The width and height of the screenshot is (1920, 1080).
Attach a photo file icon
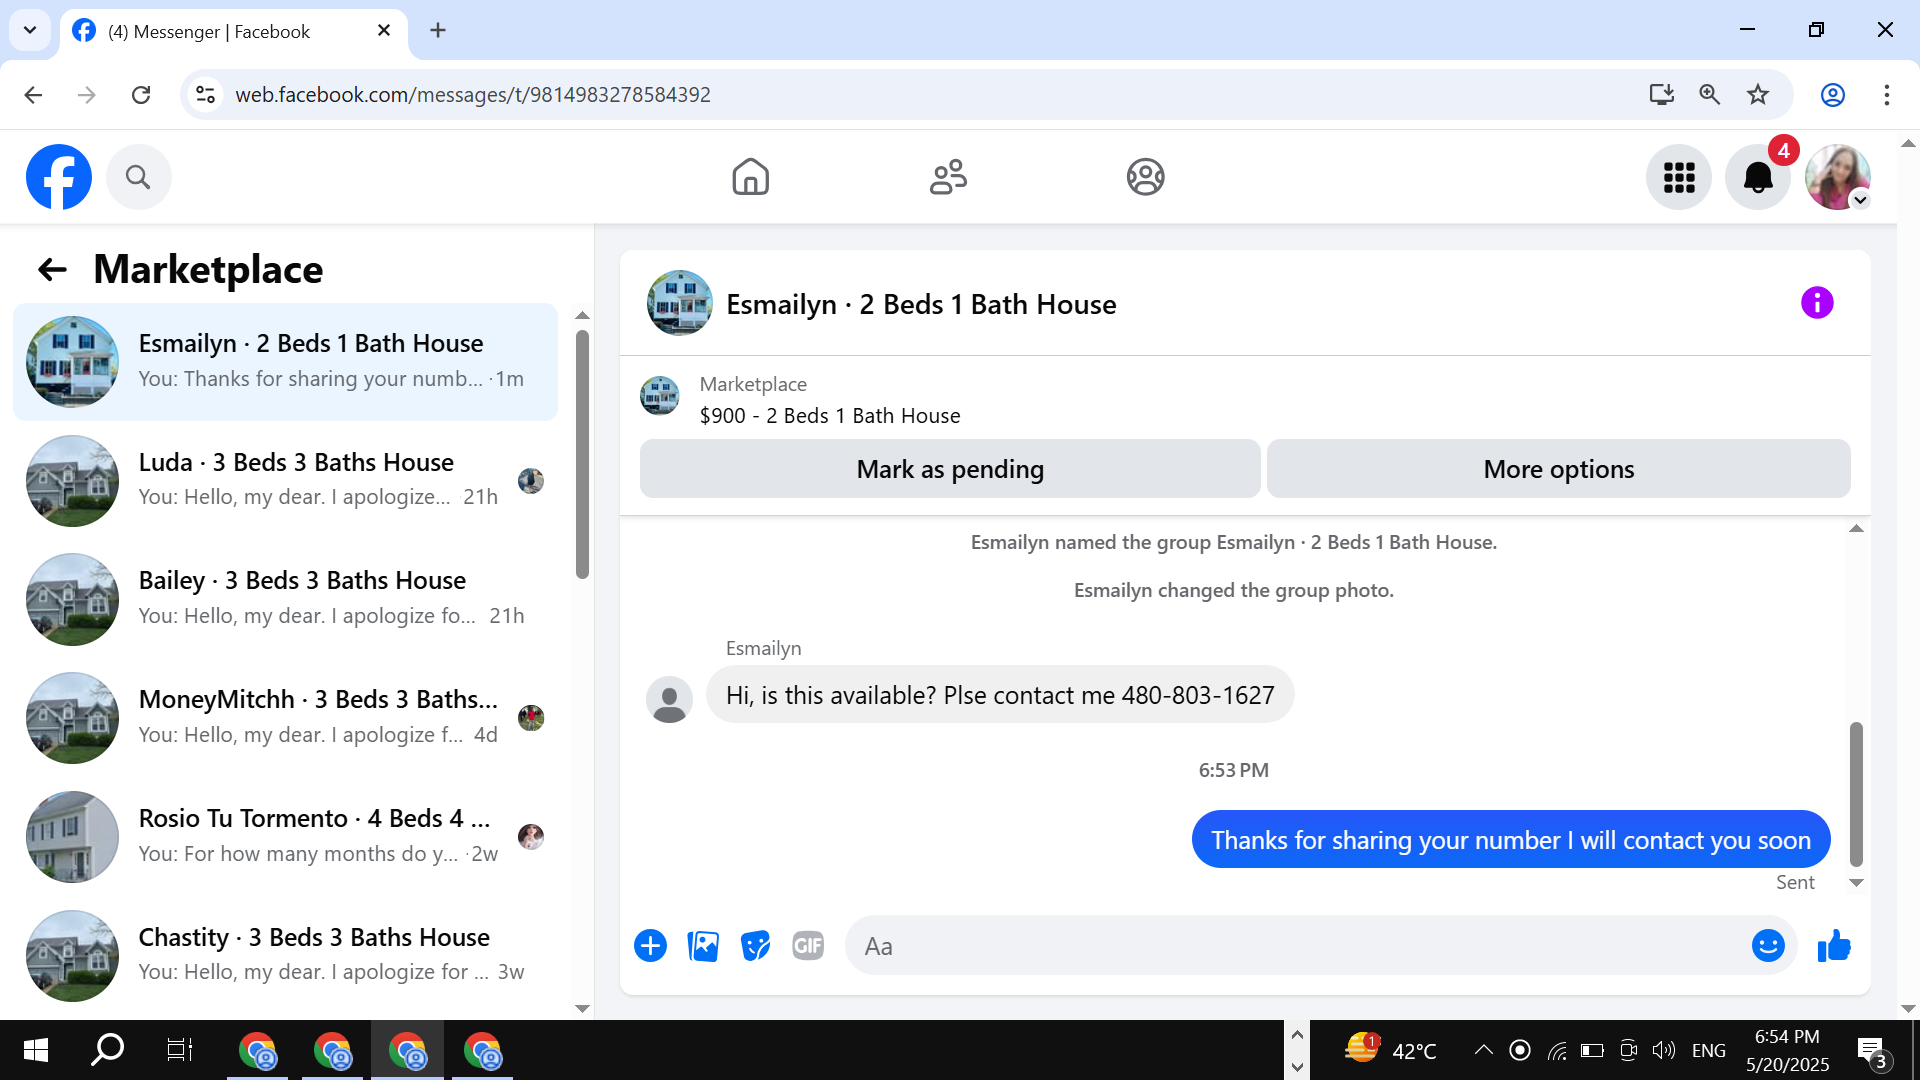[703, 946]
